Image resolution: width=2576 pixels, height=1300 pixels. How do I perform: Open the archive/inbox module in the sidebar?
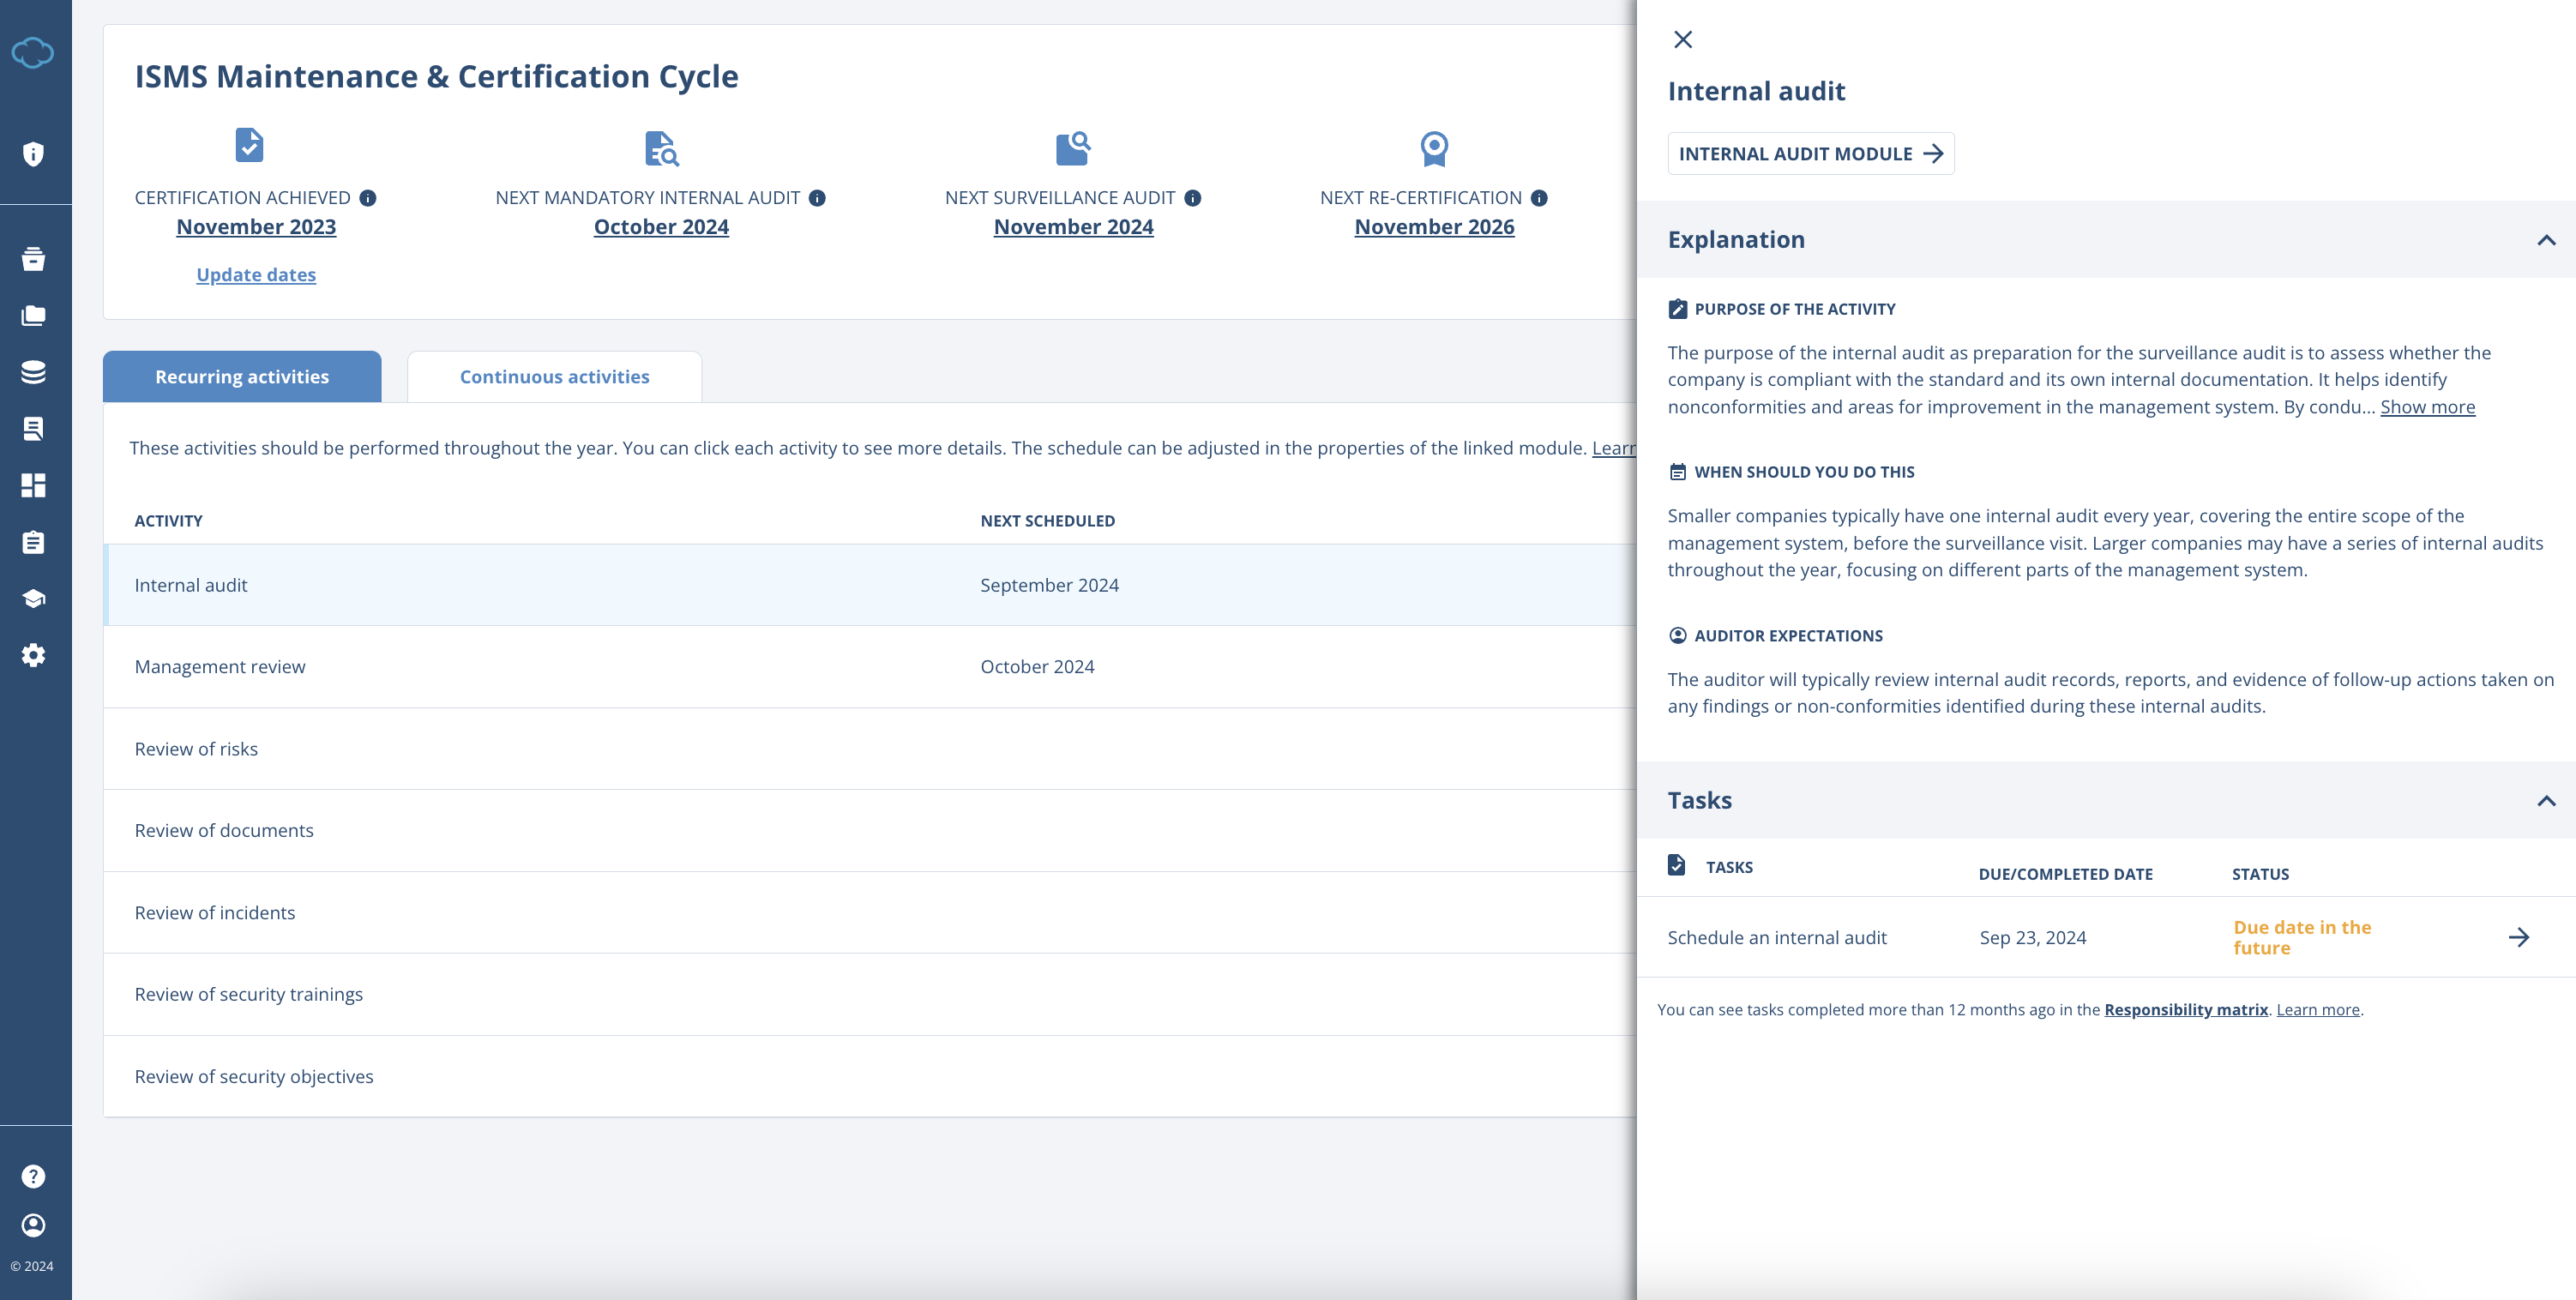pyautogui.click(x=34, y=259)
